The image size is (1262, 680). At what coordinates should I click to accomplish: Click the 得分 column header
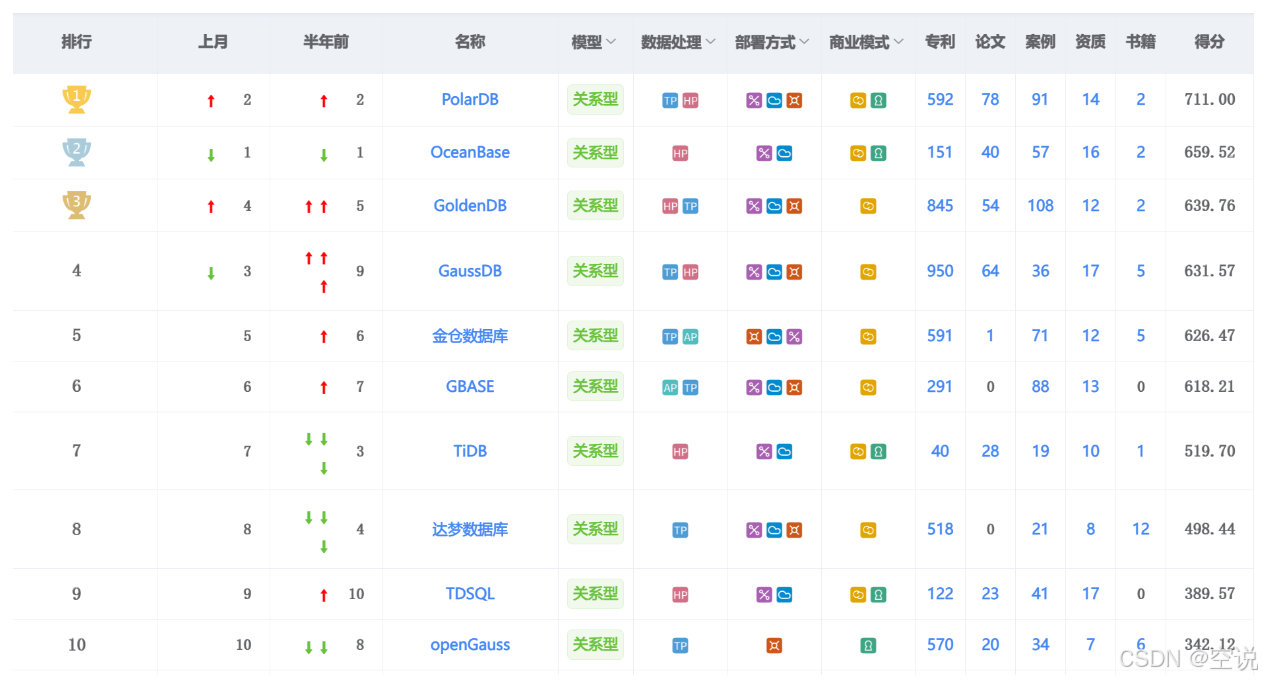pyautogui.click(x=1209, y=42)
